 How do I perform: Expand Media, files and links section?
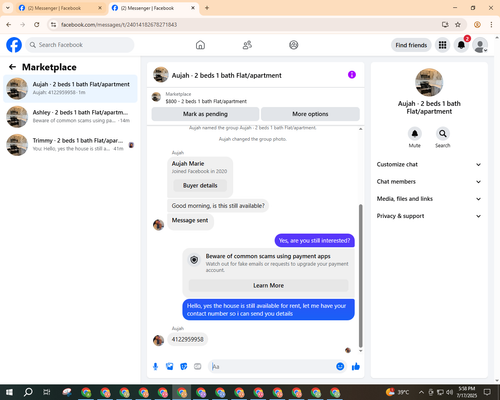click(429, 199)
